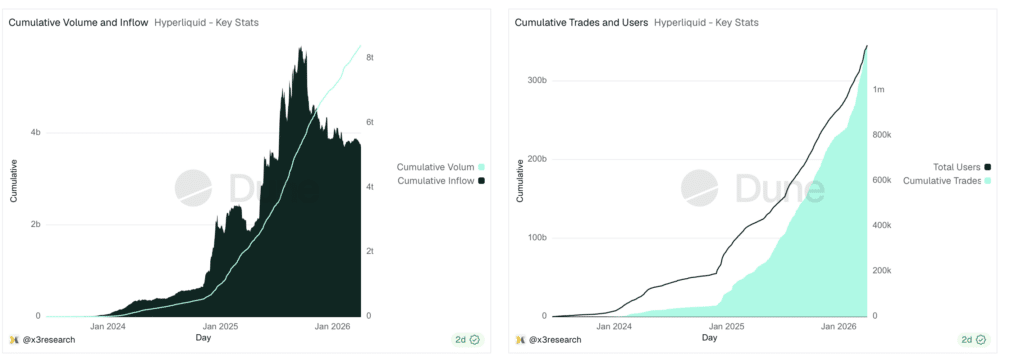Image resolution: width=1024 pixels, height=362 pixels.
Task: Click the '6t' right-axis label
Action: click(370, 122)
